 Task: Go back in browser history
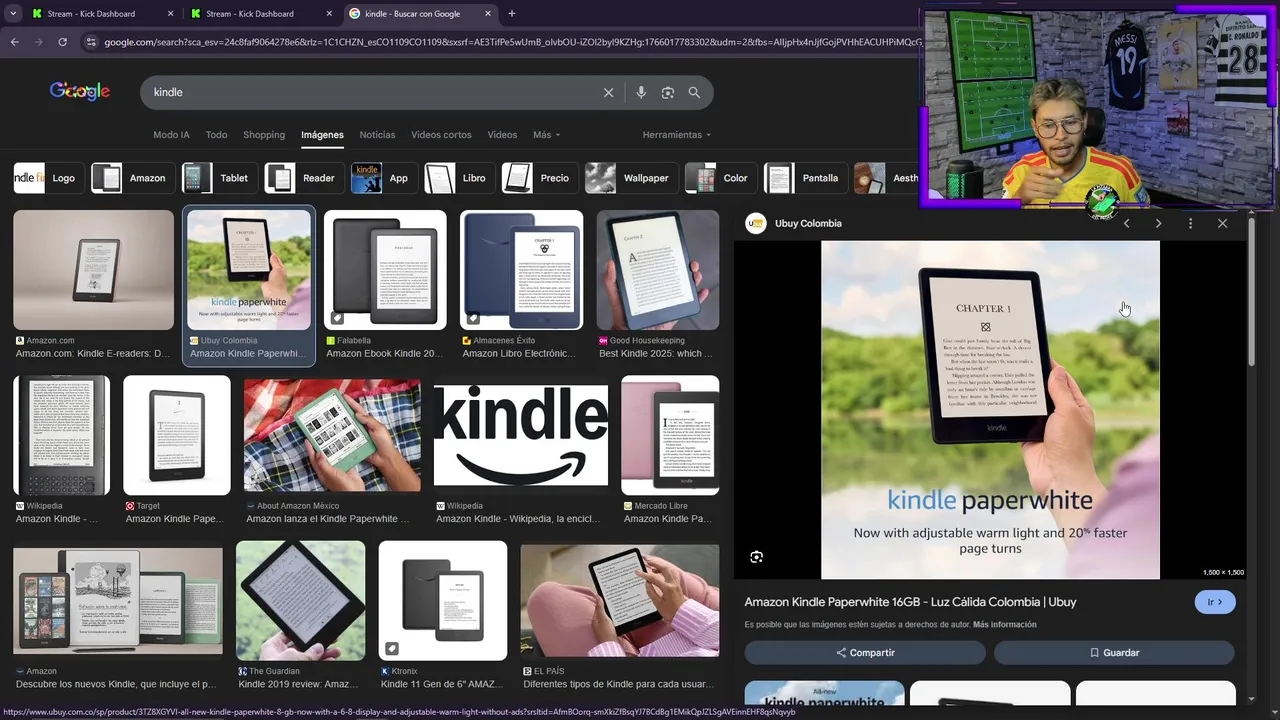(x=14, y=42)
